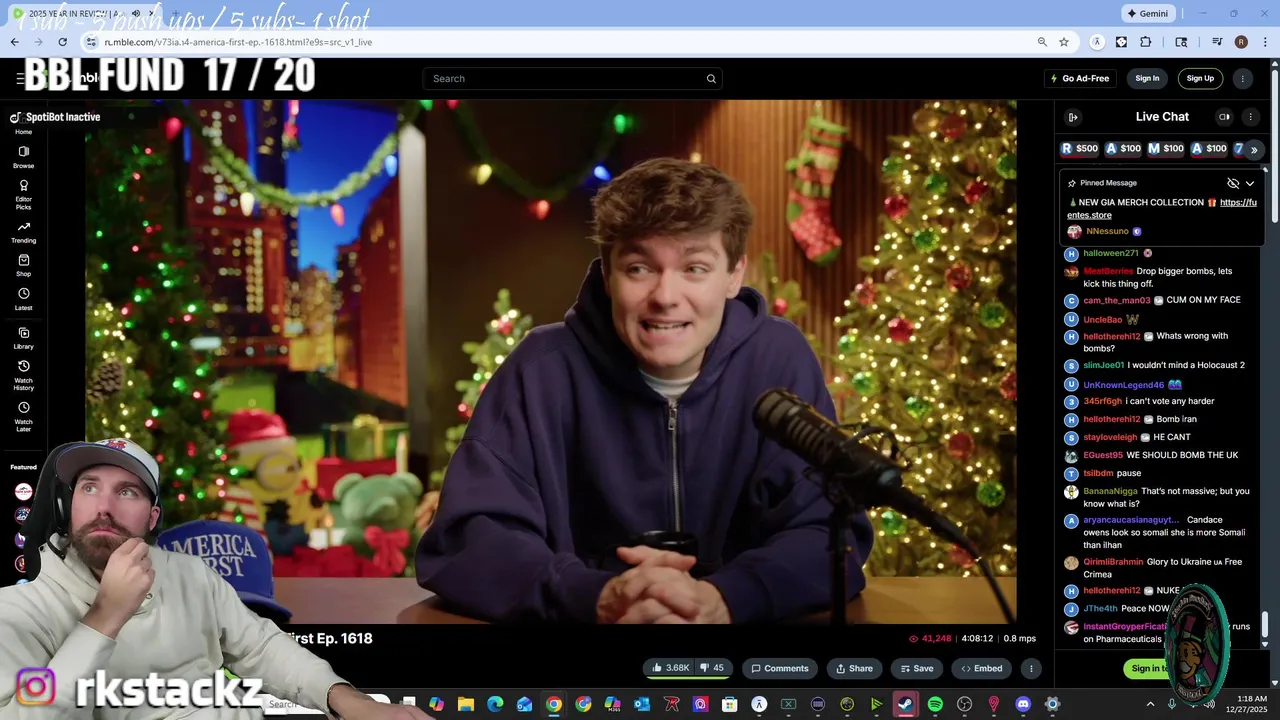Expand more rants with double-arrow button
Viewport: 1280px width, 720px height.
click(x=1253, y=149)
